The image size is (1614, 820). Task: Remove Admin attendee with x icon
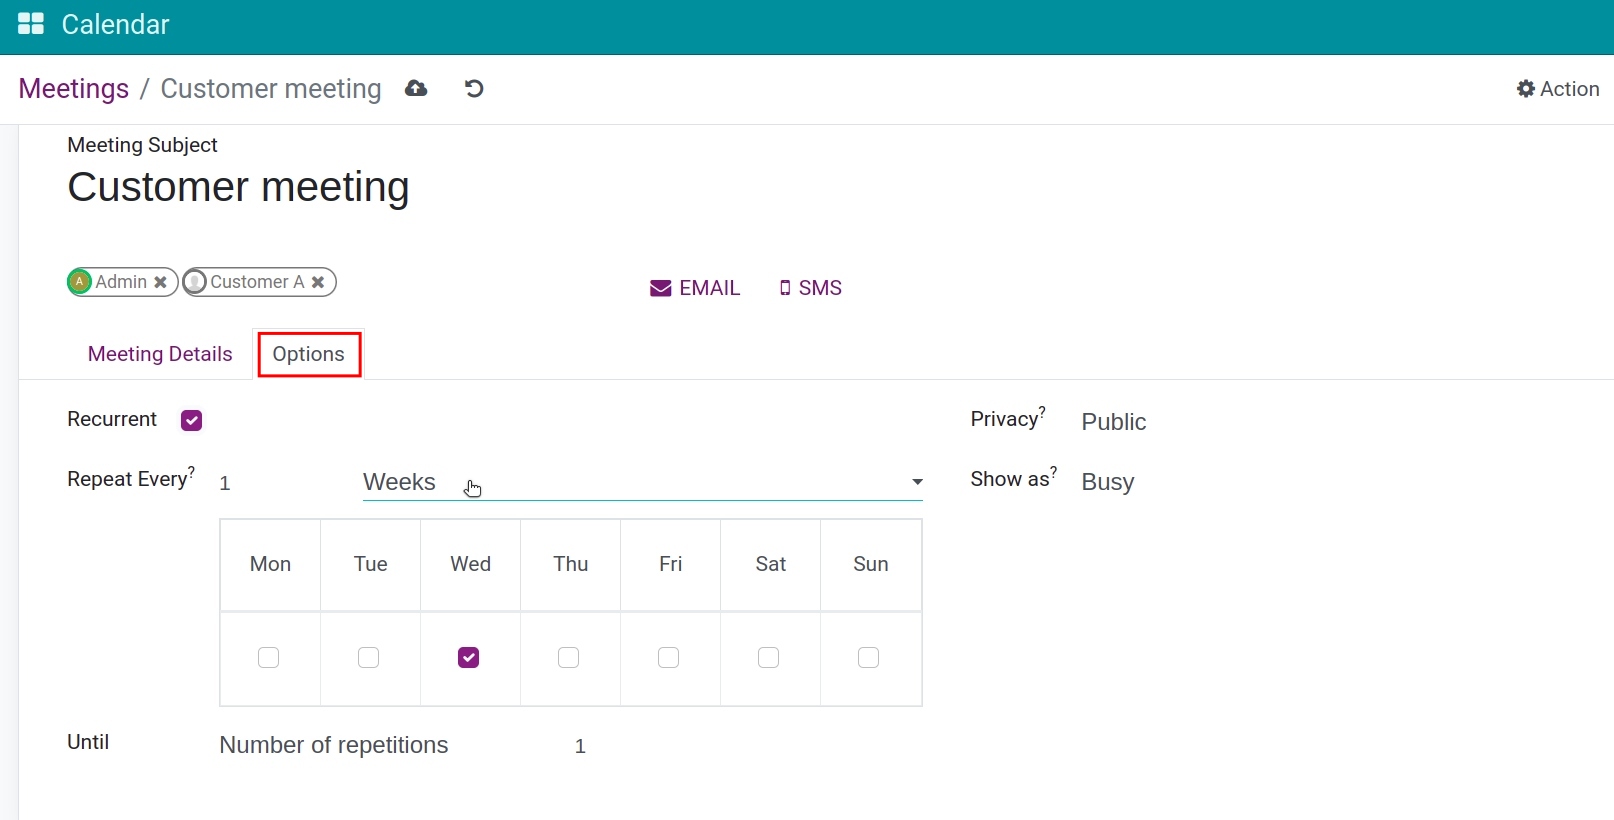160,283
